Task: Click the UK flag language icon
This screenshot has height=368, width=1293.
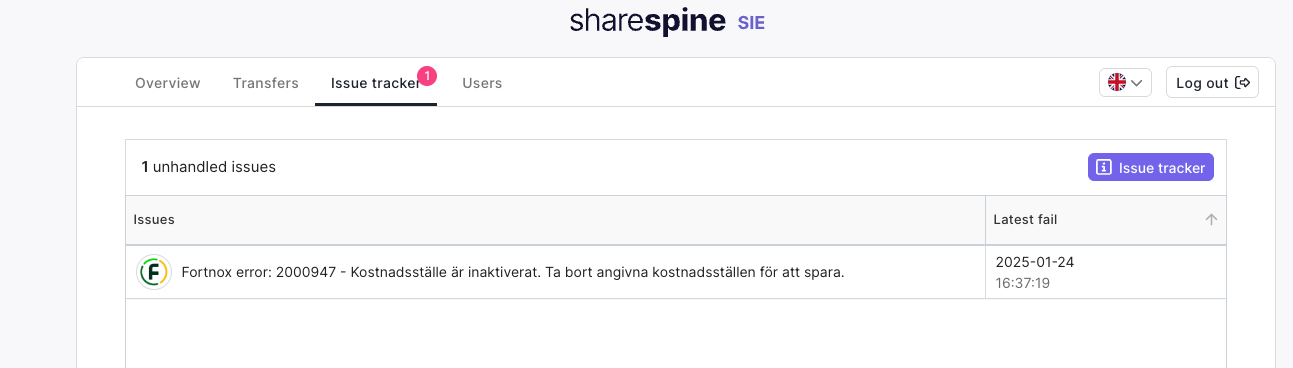Action: pyautogui.click(x=1117, y=83)
